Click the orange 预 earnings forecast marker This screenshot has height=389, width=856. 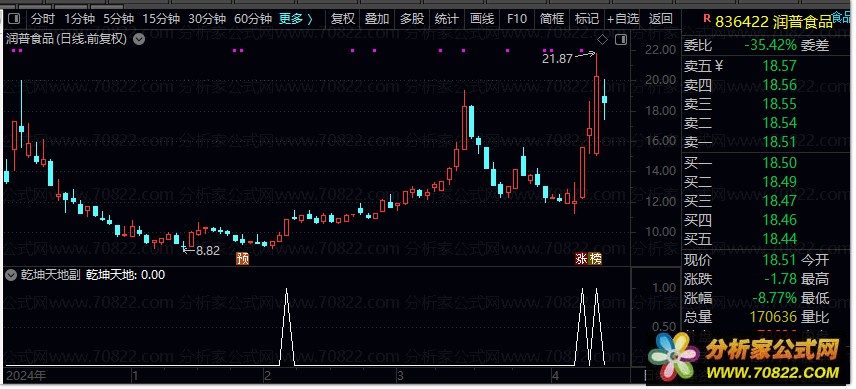pos(242,259)
